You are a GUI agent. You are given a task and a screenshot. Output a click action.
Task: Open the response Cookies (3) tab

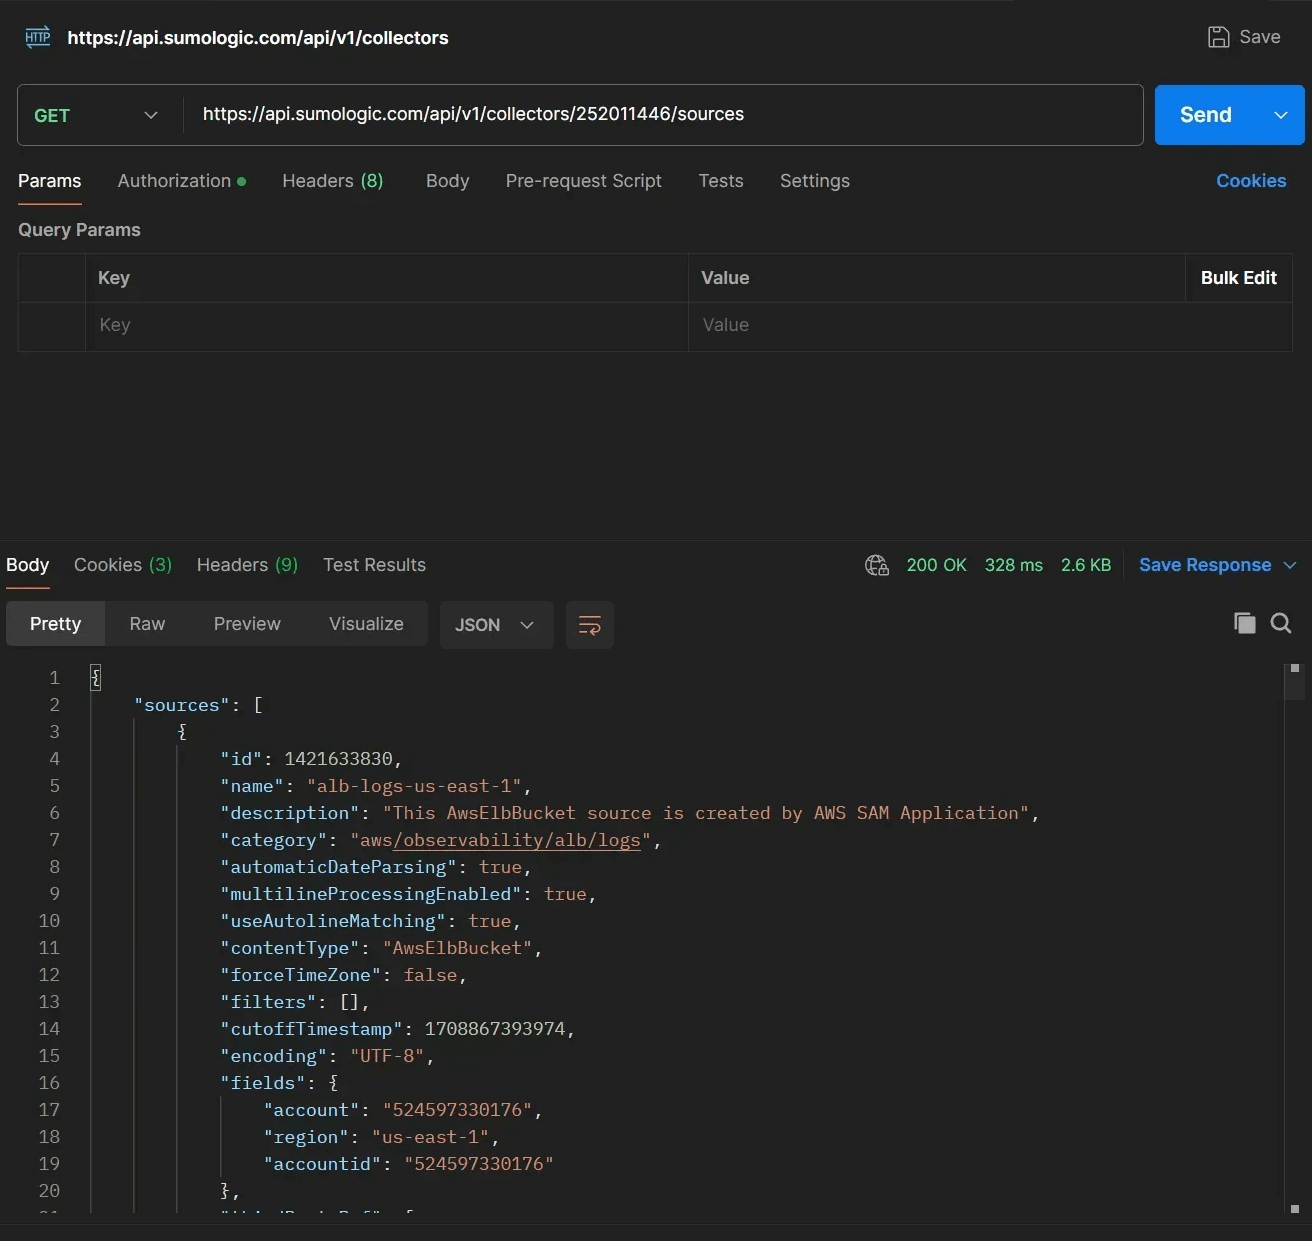point(123,565)
